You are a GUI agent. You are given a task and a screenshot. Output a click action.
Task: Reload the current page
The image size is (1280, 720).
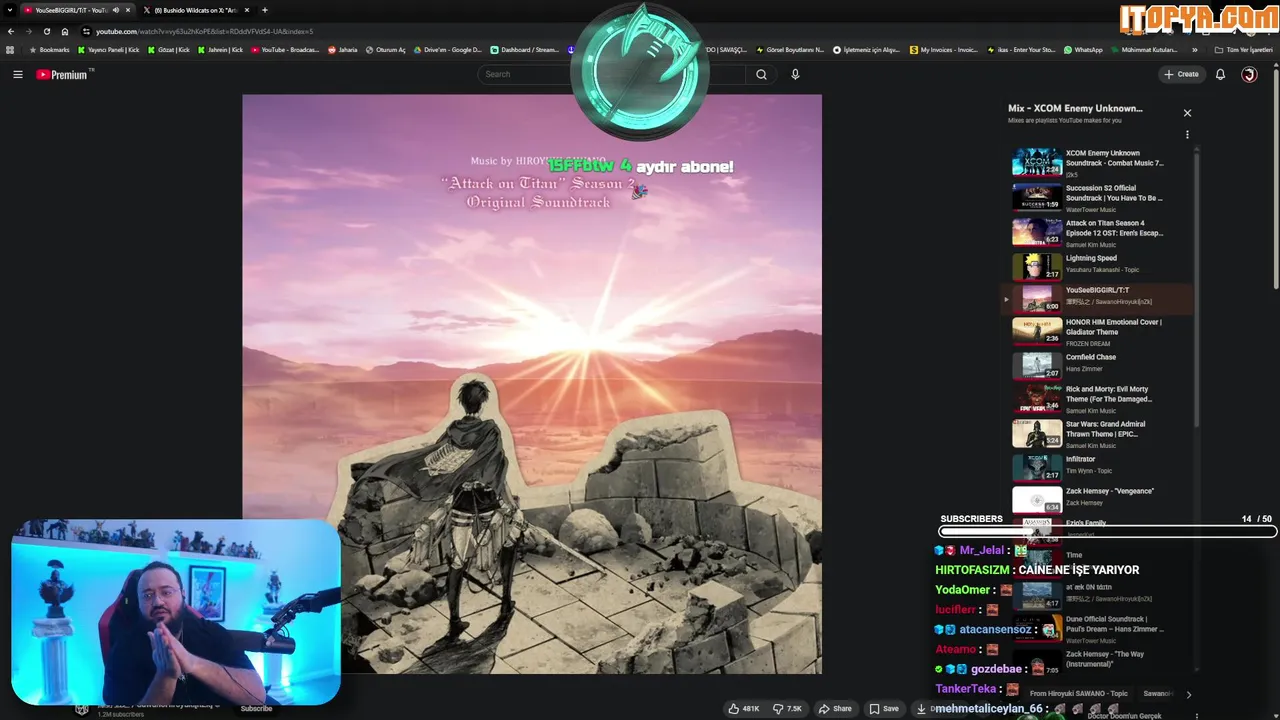coord(46,31)
